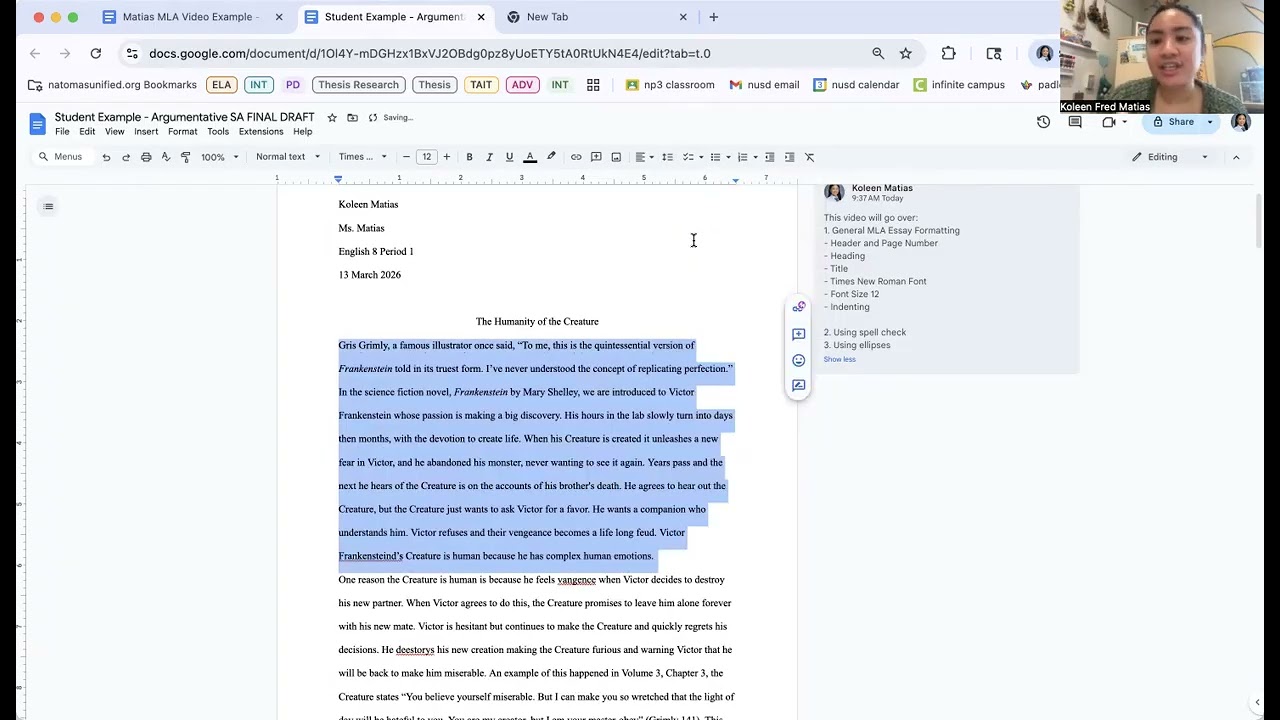Select the Paint format tool
The width and height of the screenshot is (1280, 720).
tap(186, 157)
